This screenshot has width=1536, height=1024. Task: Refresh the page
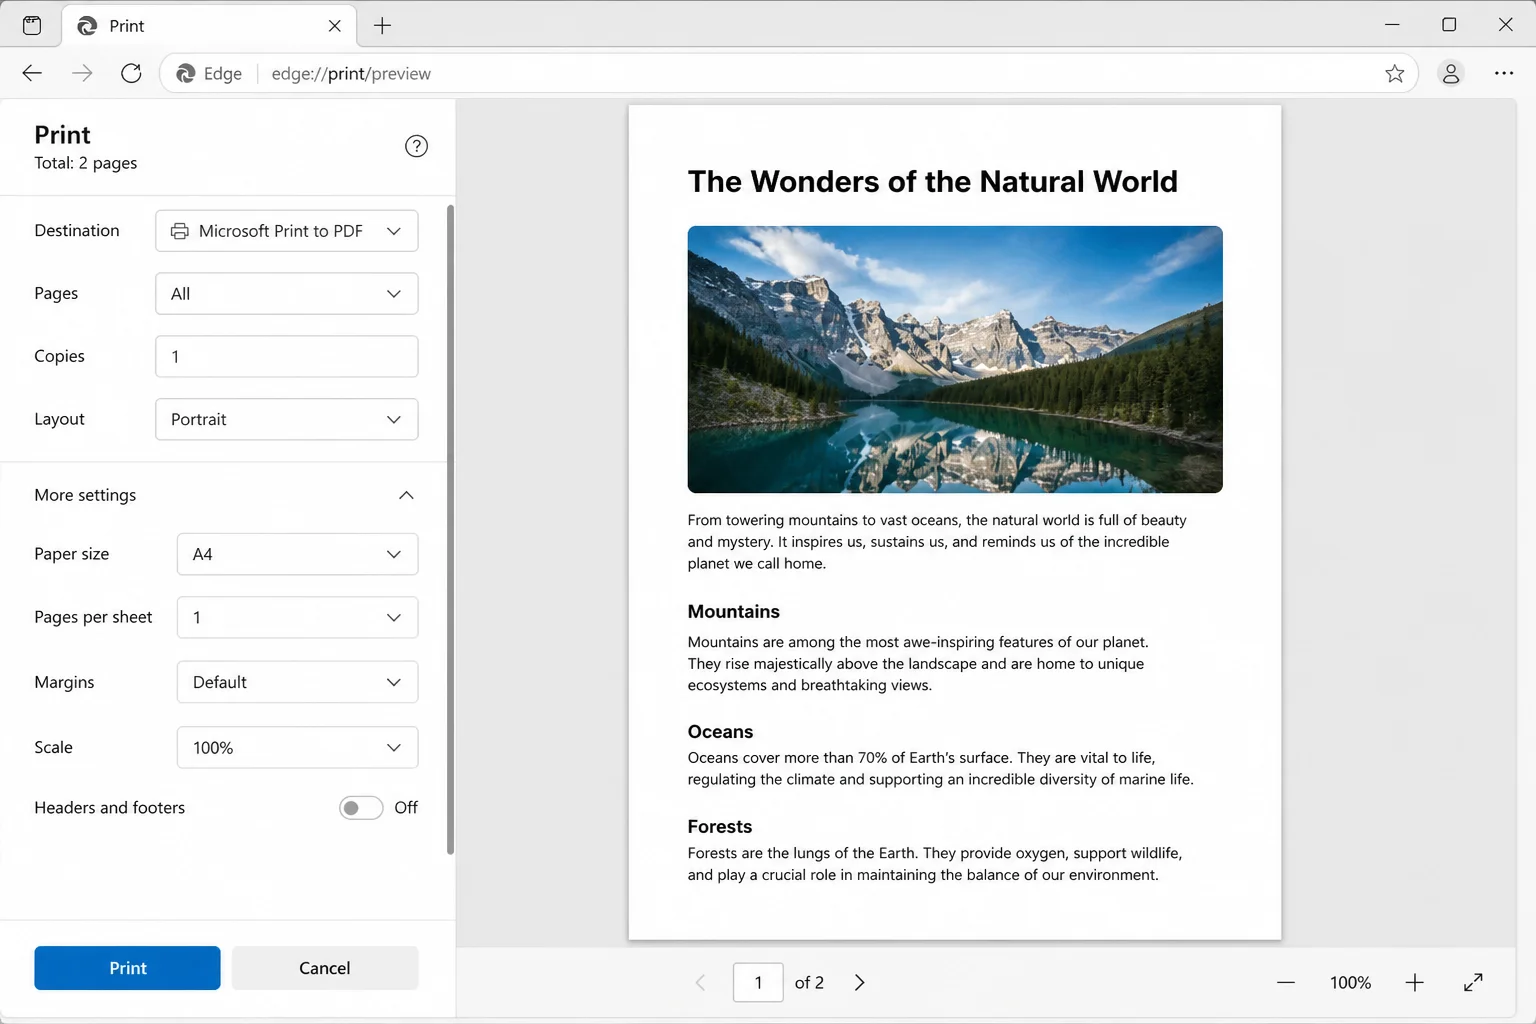[131, 73]
